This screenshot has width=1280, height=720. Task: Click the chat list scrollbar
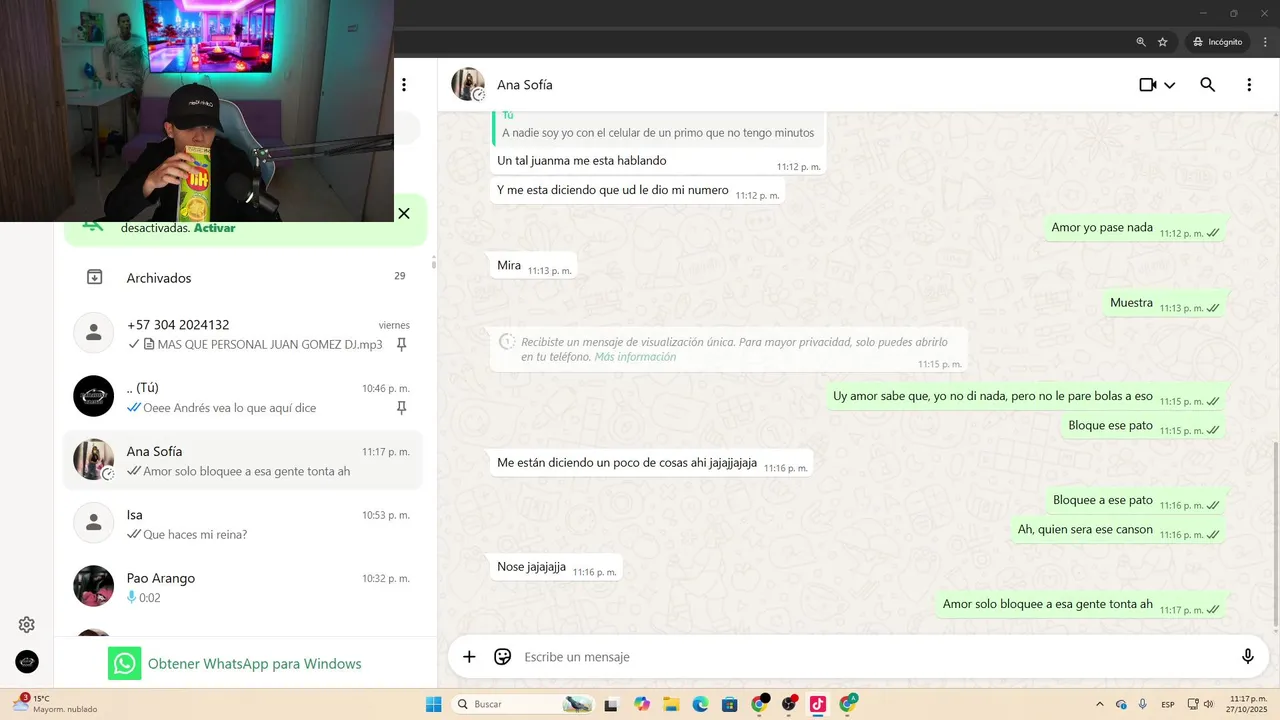433,263
